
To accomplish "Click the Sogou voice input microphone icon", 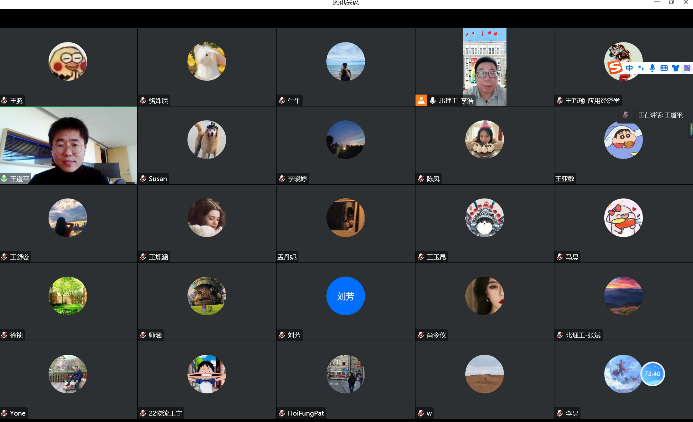I will pyautogui.click(x=652, y=68).
